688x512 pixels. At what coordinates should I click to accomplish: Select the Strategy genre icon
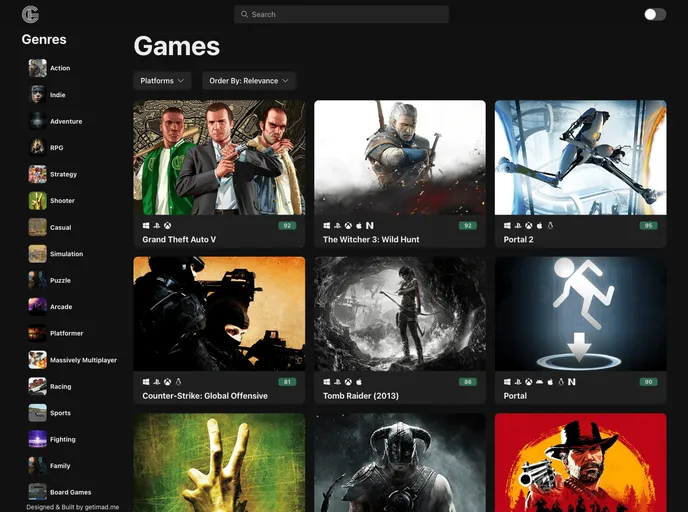[x=38, y=174]
